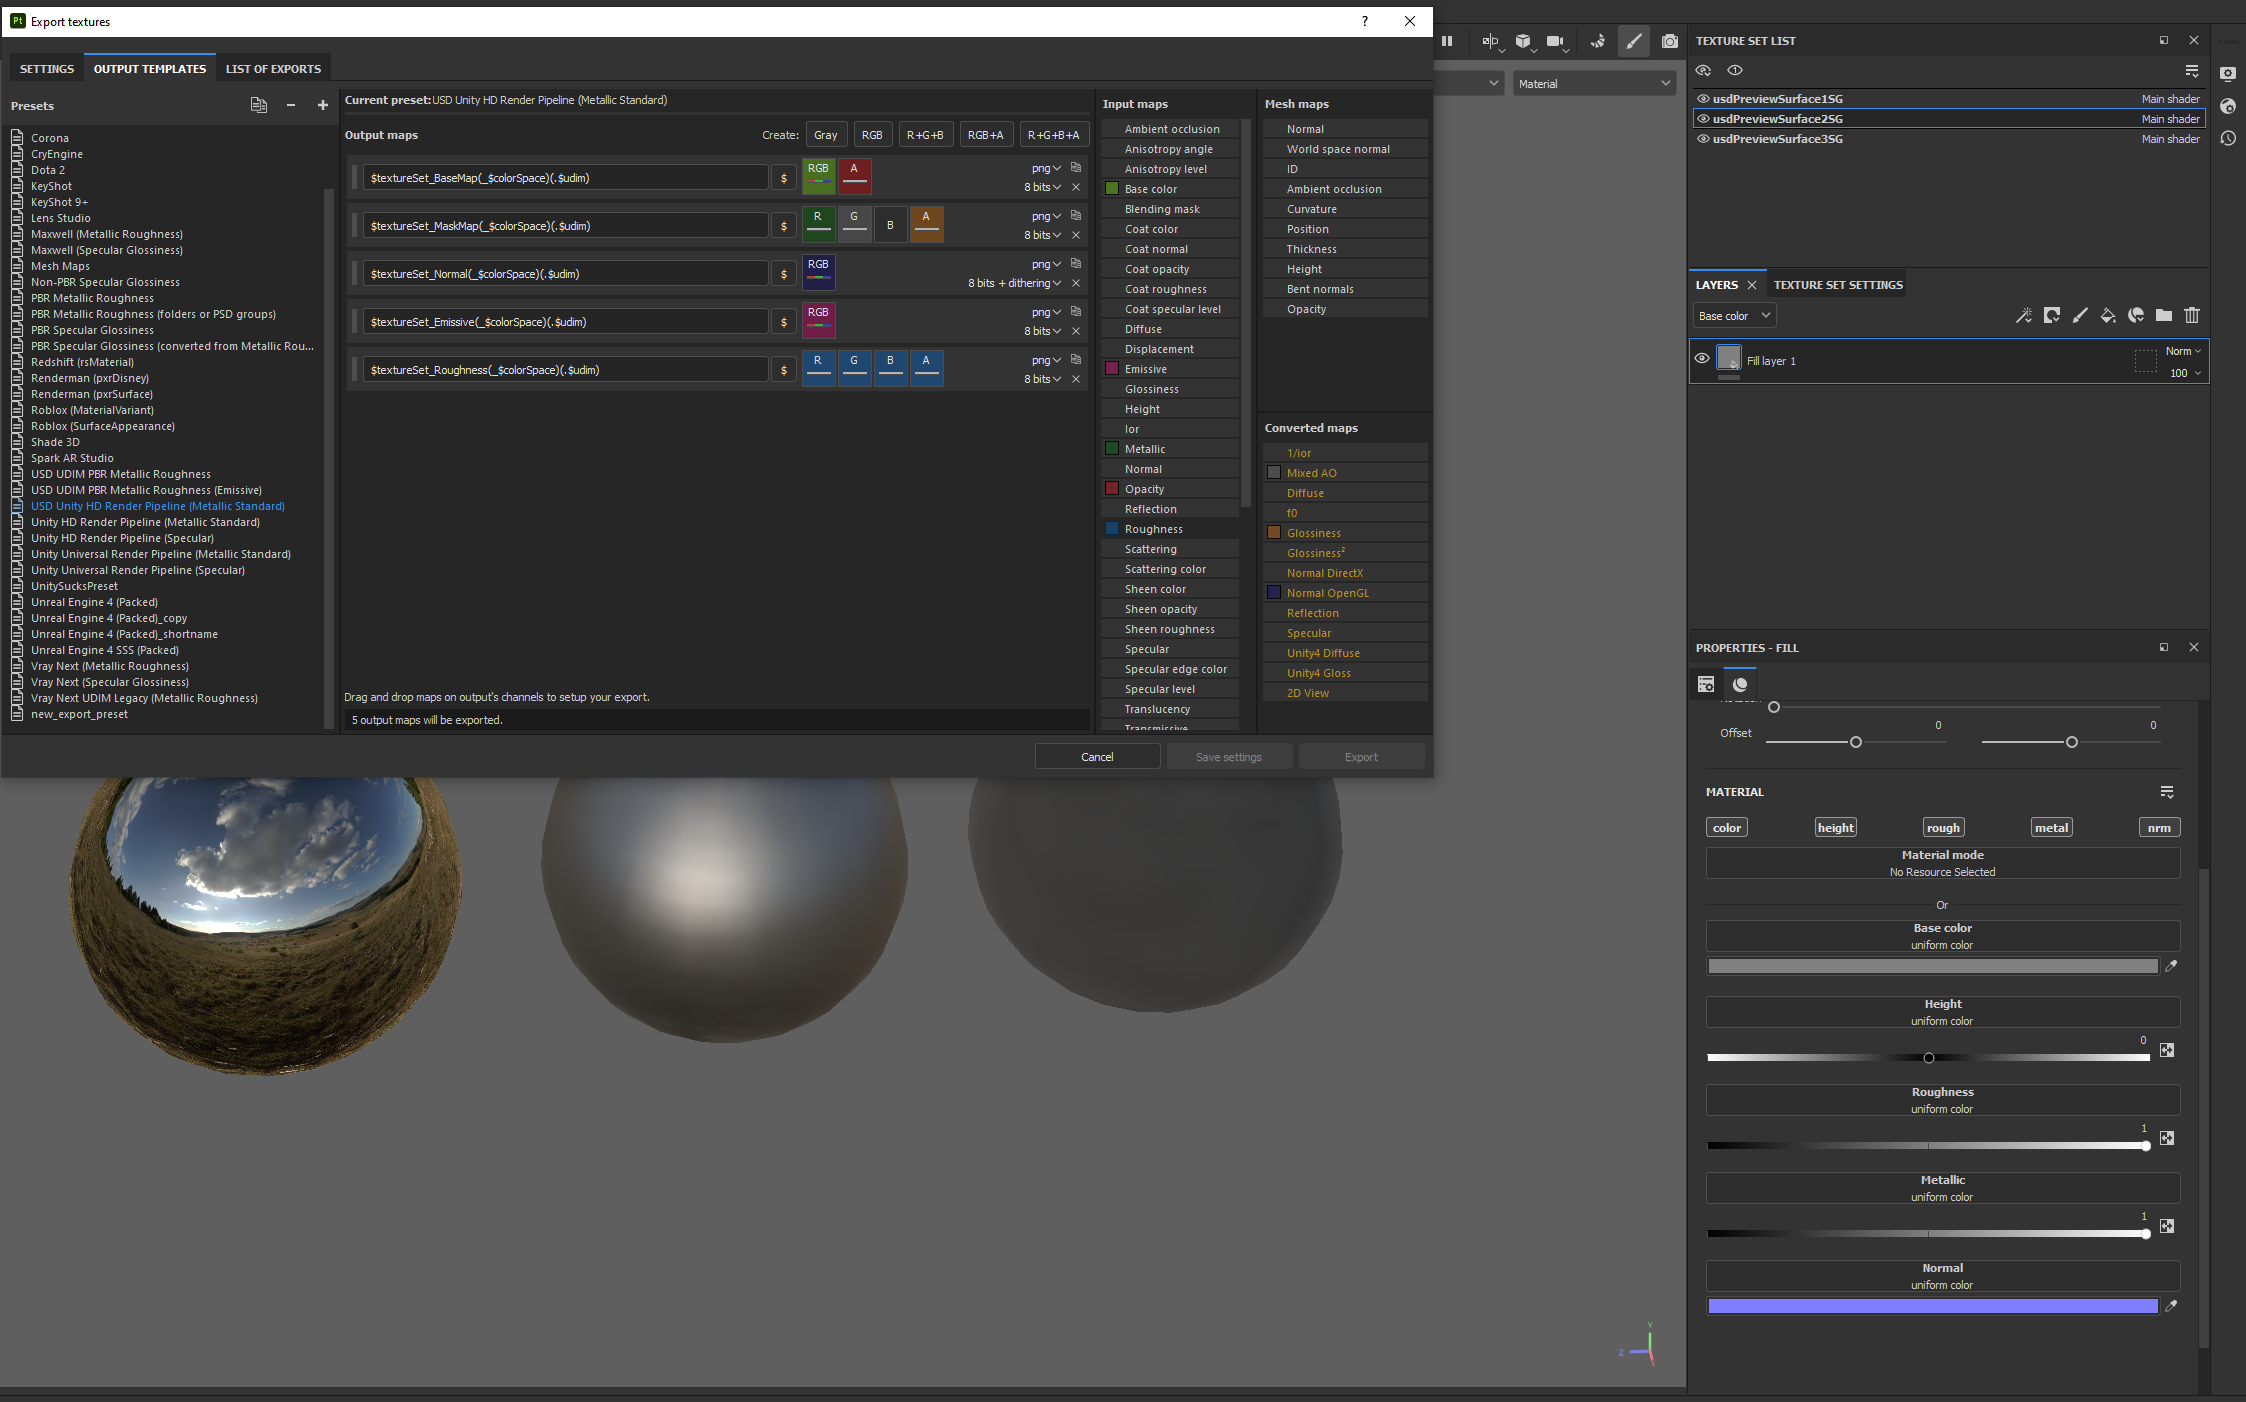The image size is (2246, 1402).
Task: Open the Texture Set List options menu
Action: (2192, 71)
